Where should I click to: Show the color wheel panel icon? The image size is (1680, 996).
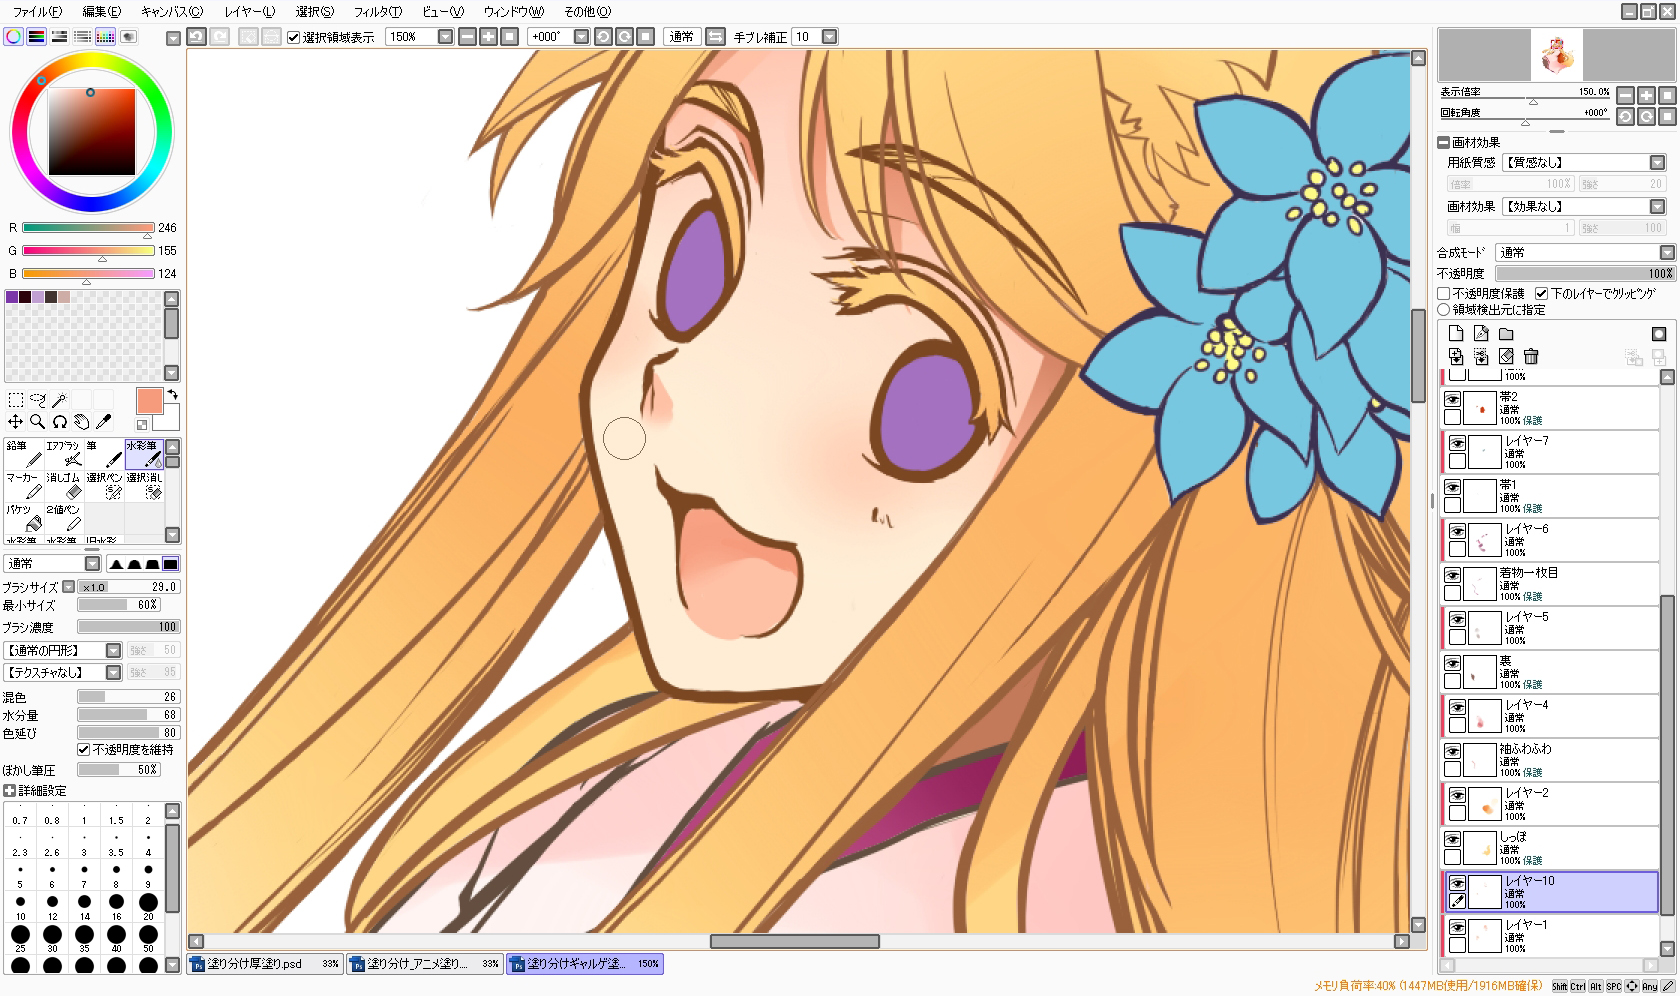(13, 37)
